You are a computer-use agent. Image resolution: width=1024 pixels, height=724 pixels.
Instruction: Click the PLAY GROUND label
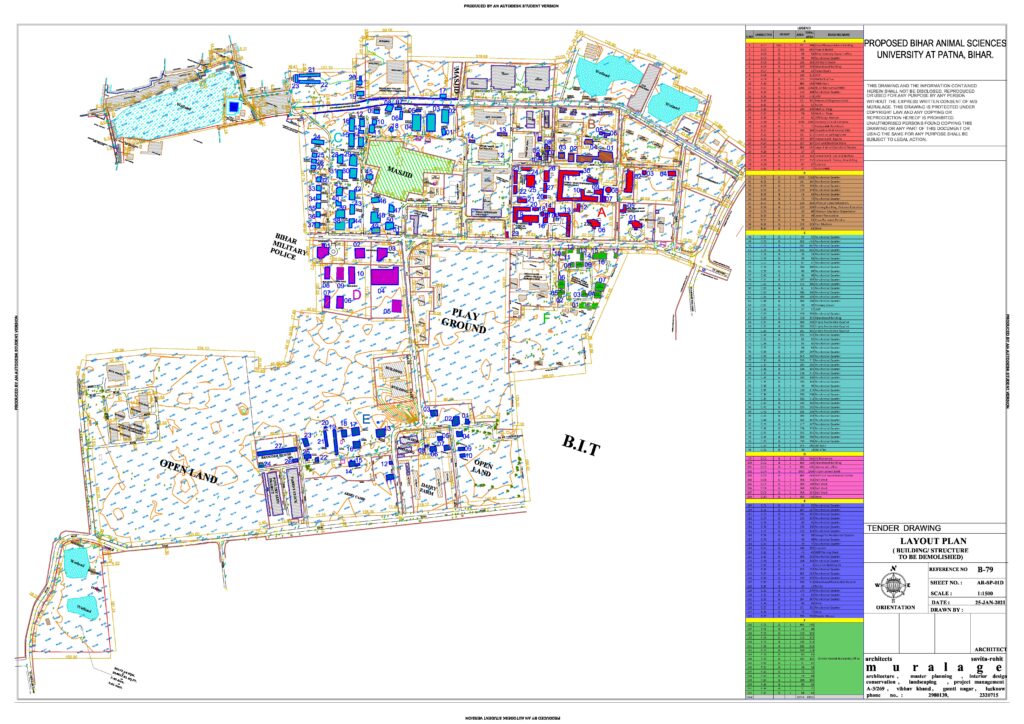point(463,321)
